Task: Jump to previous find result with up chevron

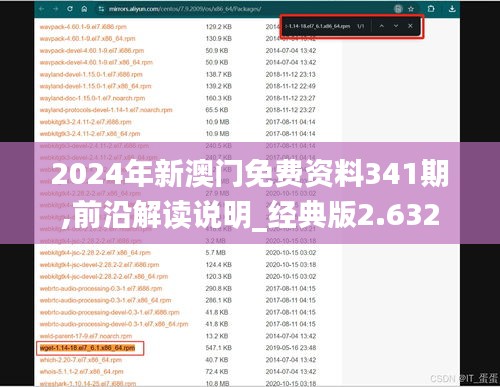Action: click(382, 26)
